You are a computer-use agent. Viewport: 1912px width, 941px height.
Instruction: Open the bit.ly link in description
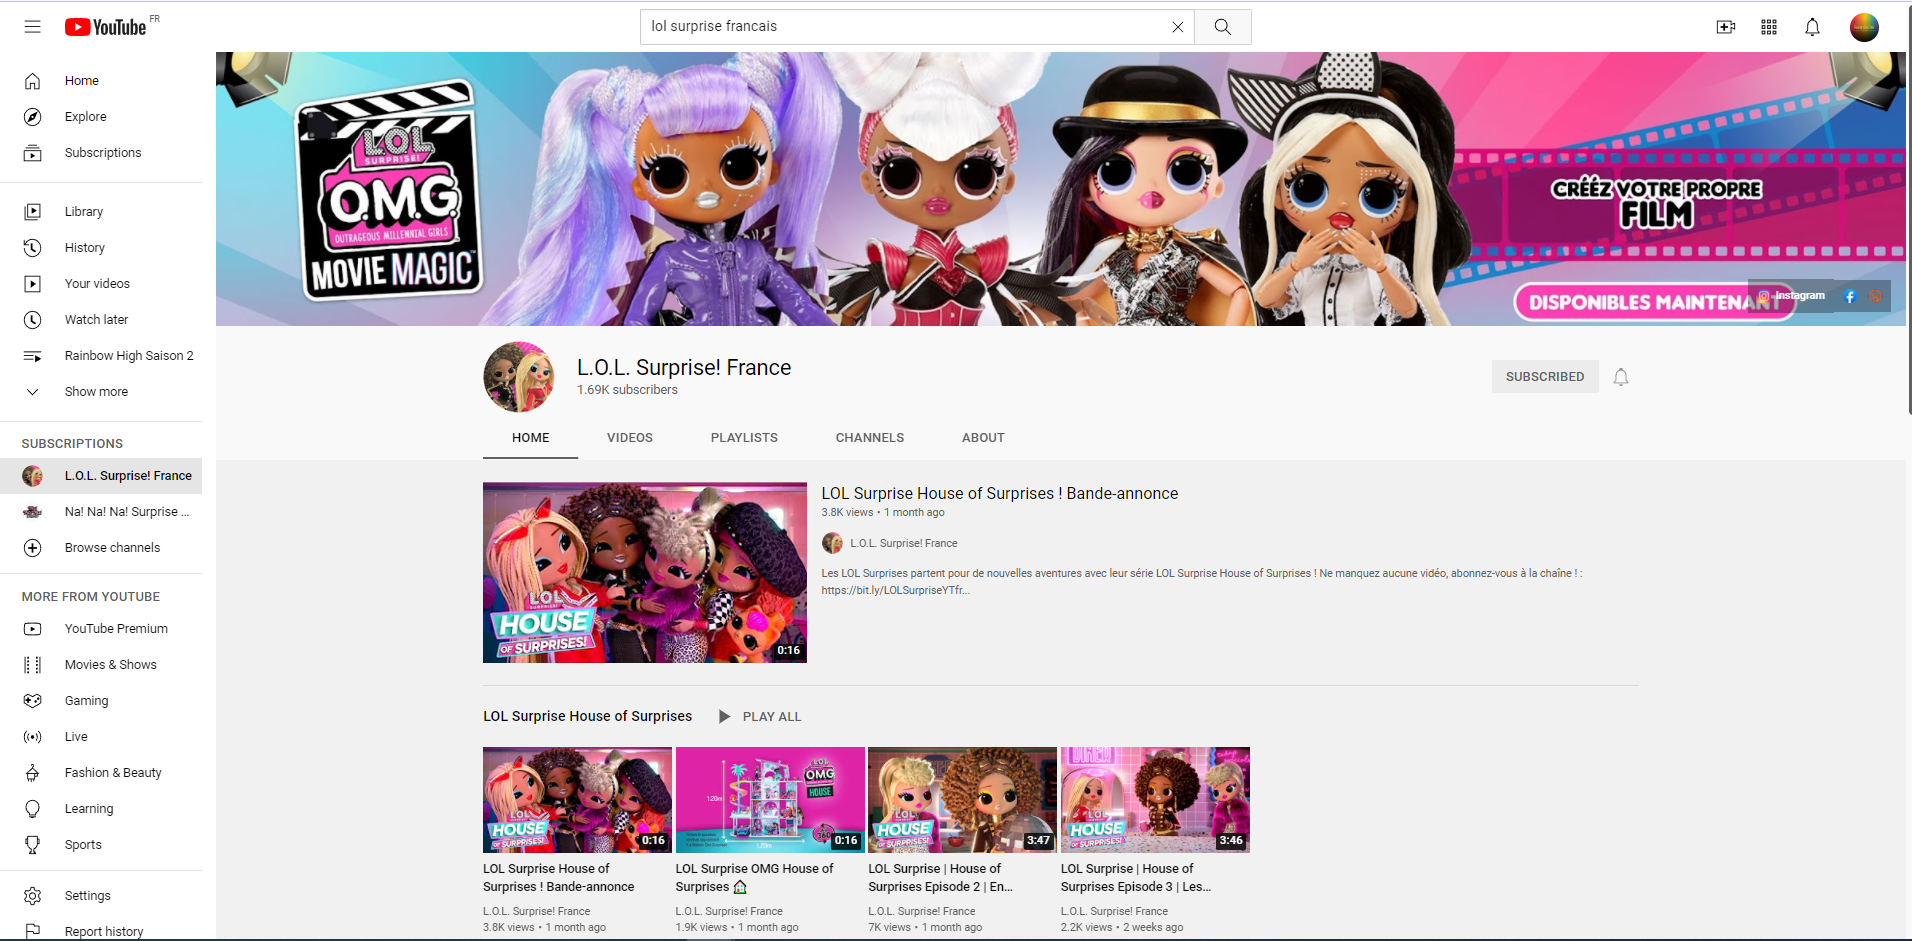click(895, 590)
